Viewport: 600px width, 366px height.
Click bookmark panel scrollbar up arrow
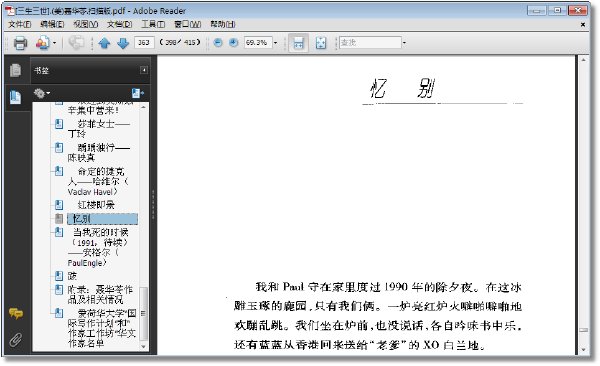[143, 108]
